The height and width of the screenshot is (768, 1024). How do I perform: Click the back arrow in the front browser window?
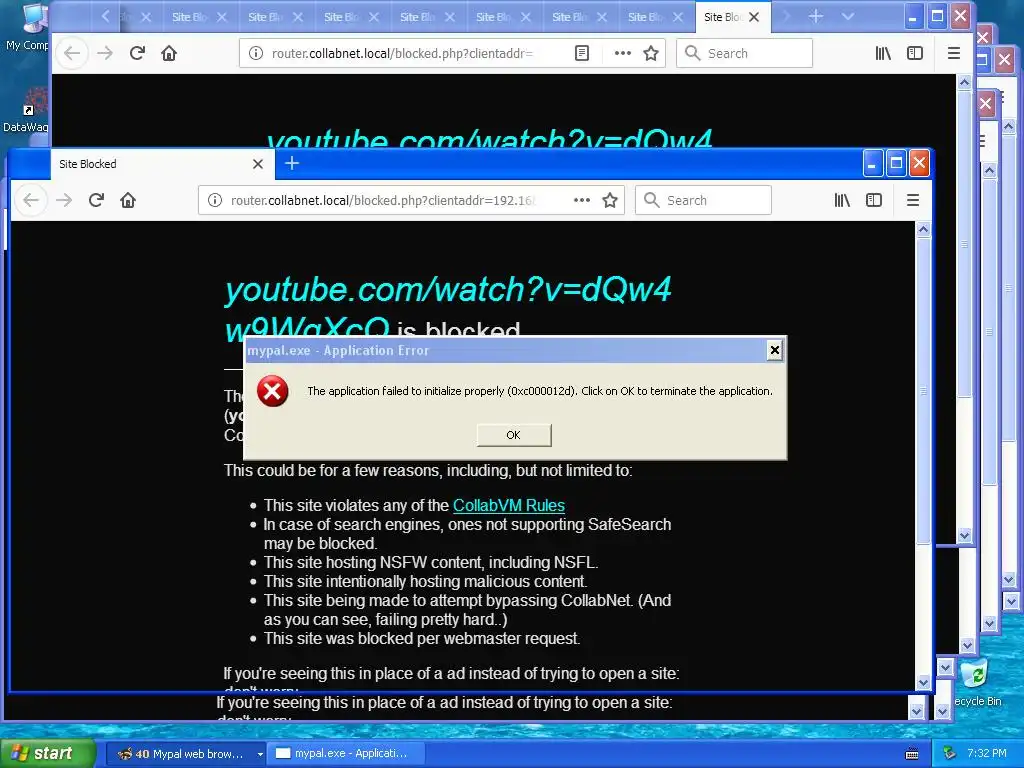click(x=31, y=200)
